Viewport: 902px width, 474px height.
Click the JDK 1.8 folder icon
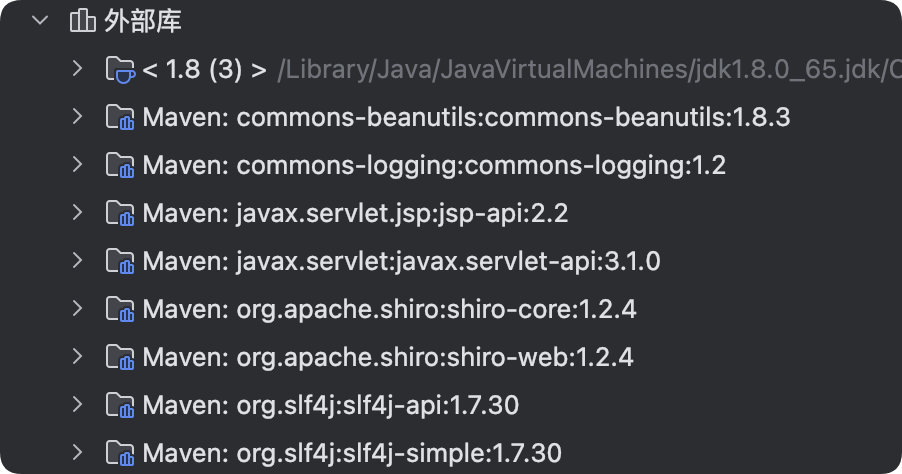pos(120,69)
